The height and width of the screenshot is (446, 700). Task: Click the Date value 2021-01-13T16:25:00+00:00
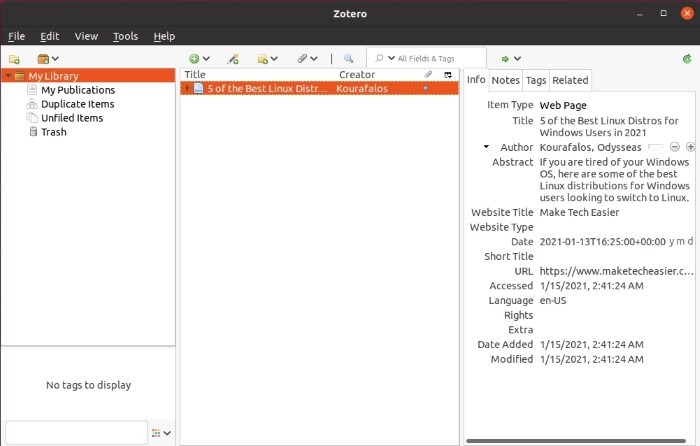tap(602, 242)
